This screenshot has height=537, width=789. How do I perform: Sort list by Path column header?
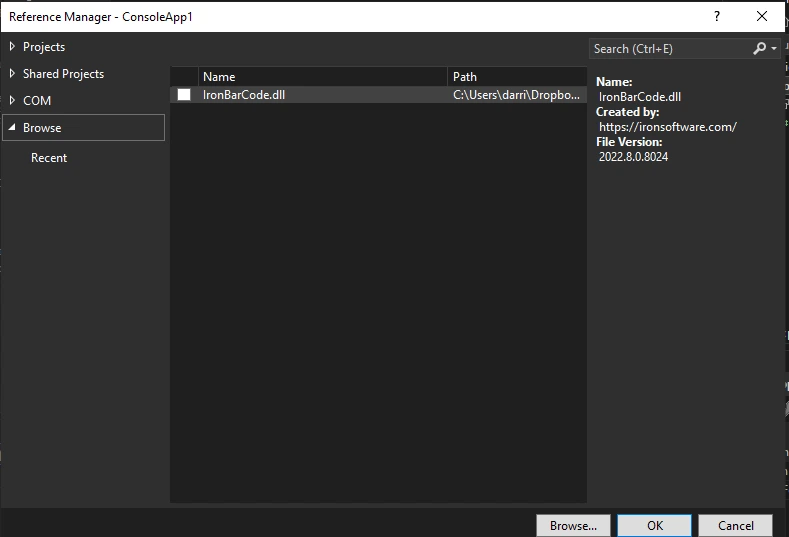click(x=516, y=77)
